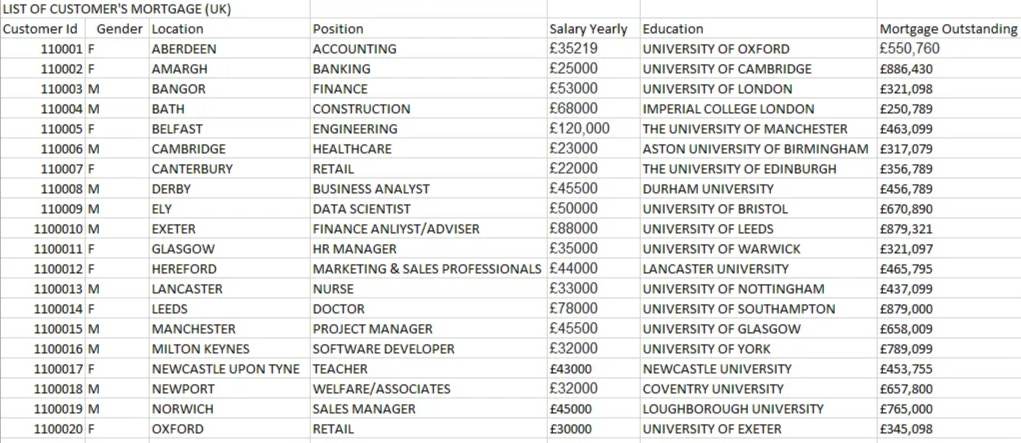This screenshot has height=443, width=1021.
Task: Click the customer ID 110005 cell
Action: point(62,129)
